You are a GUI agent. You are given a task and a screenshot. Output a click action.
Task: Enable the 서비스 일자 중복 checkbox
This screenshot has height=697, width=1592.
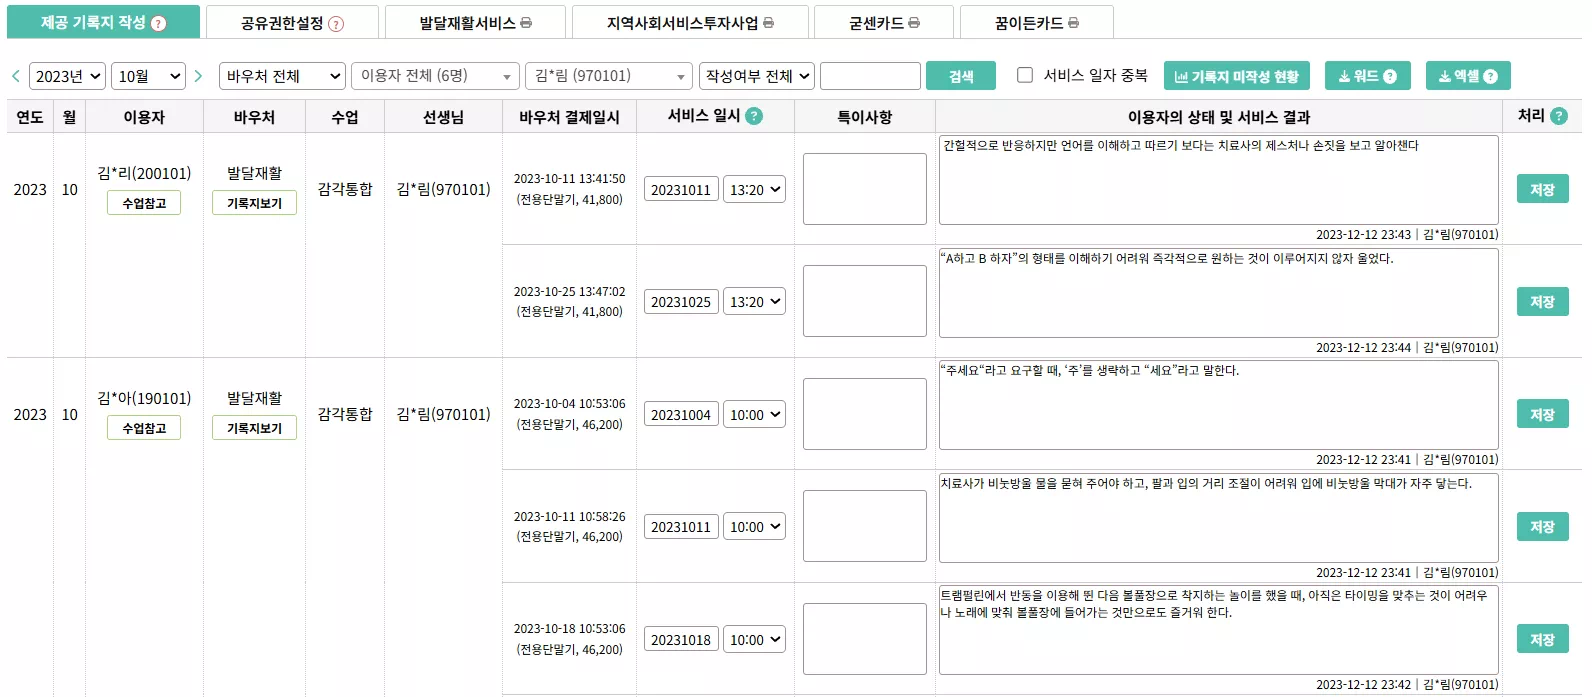point(1023,75)
